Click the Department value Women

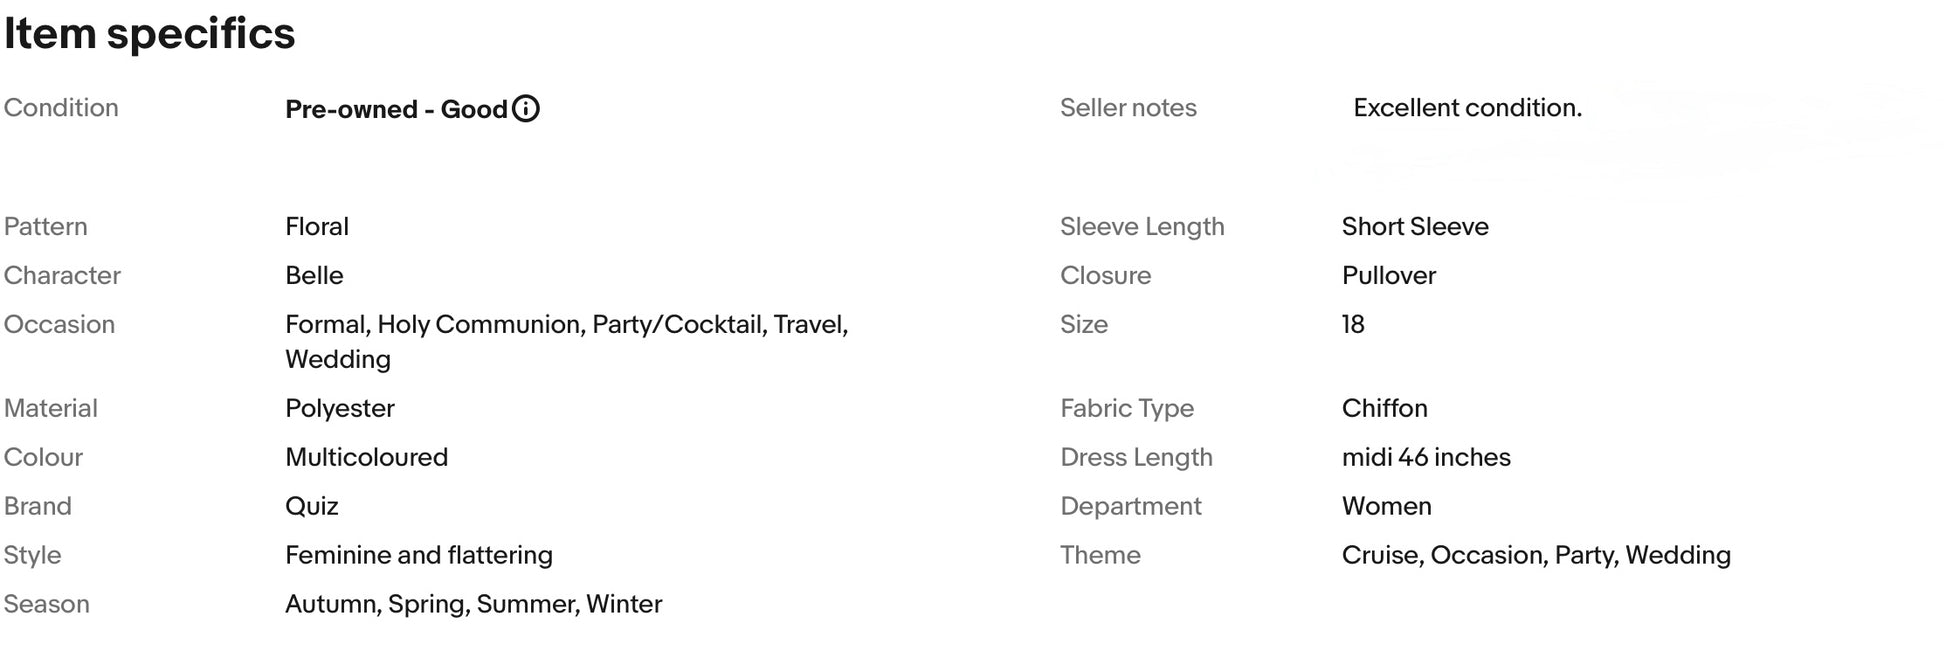1387,506
